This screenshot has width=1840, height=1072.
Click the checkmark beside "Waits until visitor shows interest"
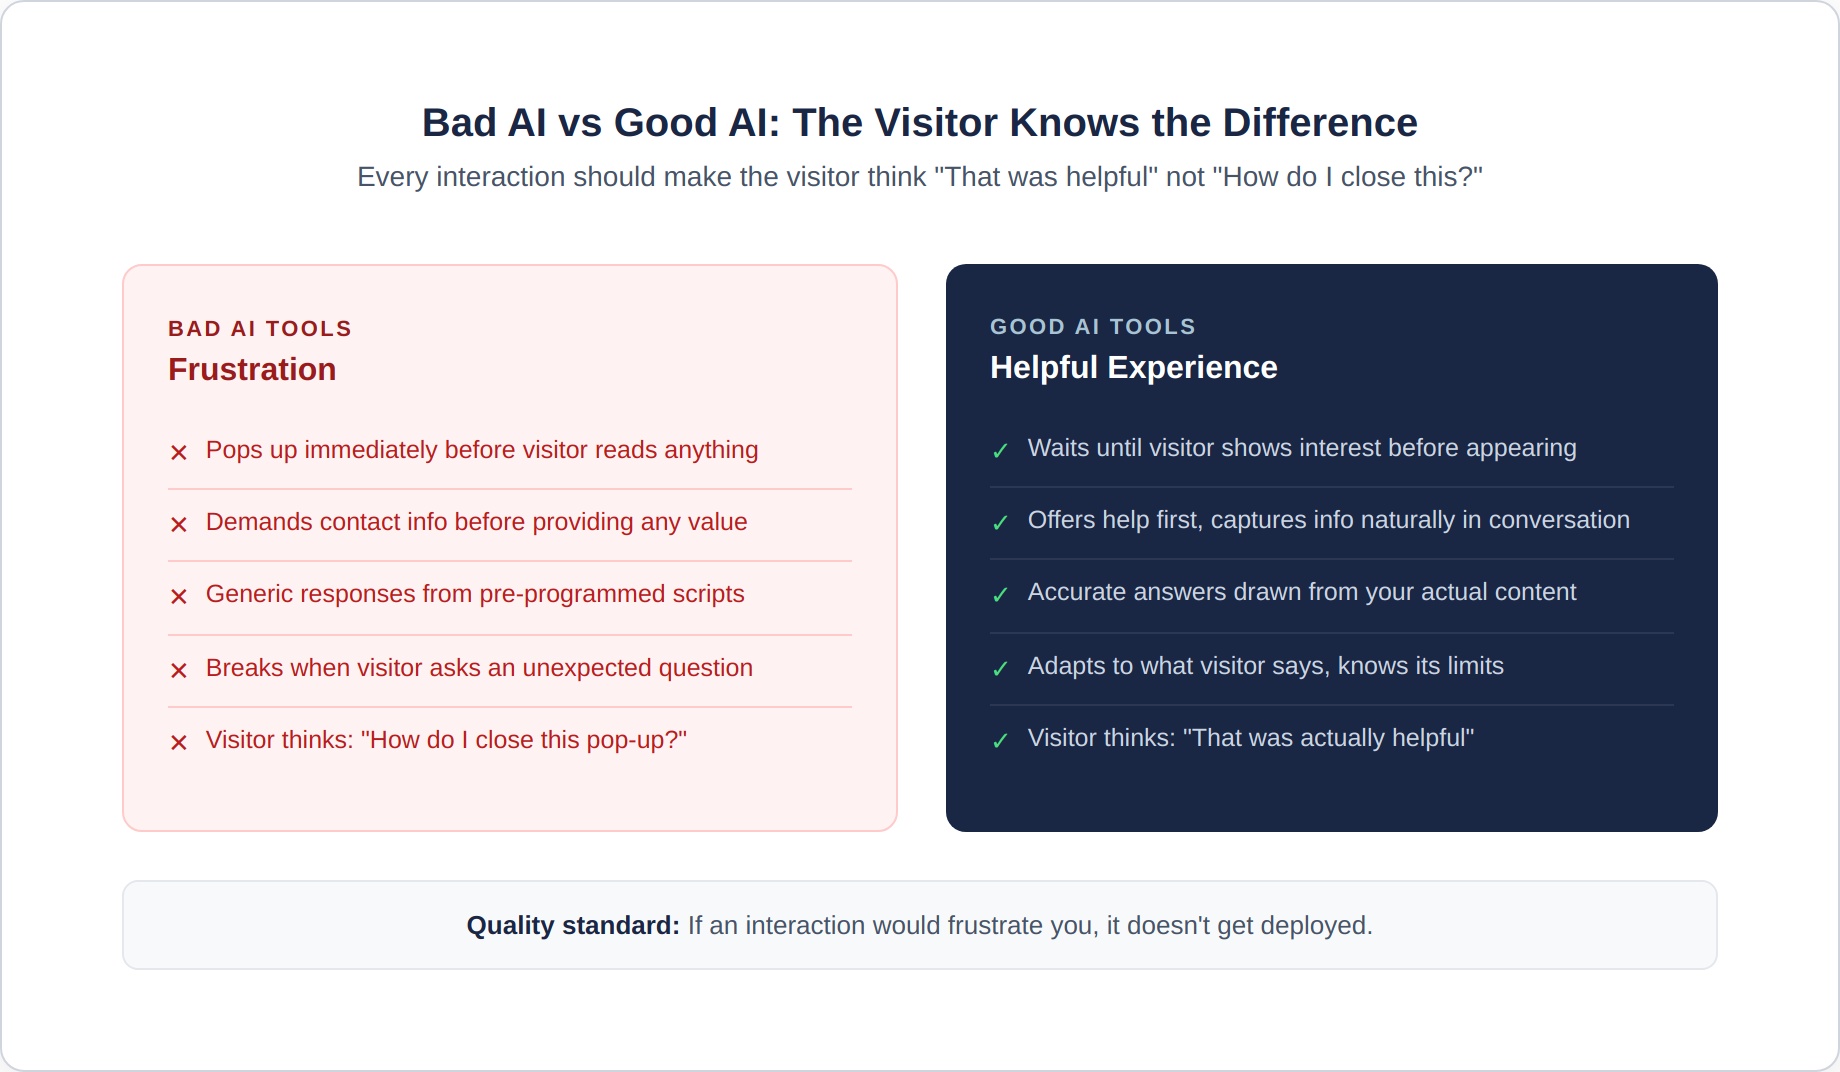pos(1000,451)
